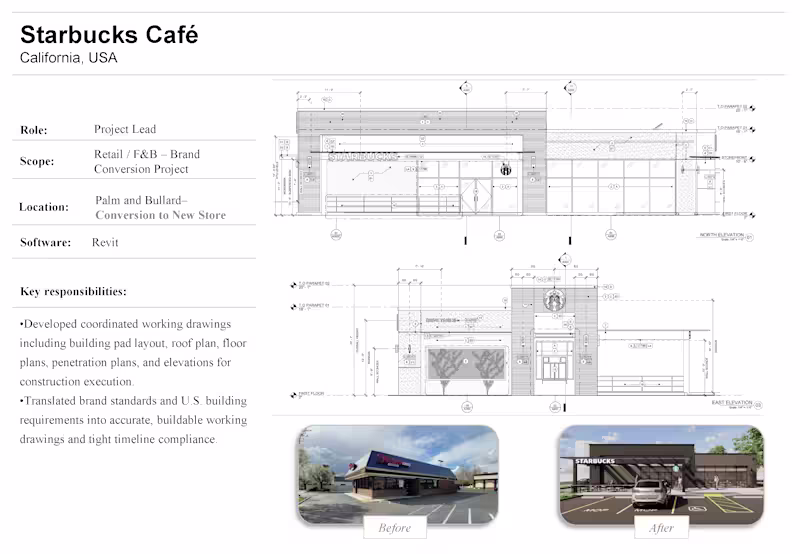
Task: Click the 'Role:' label
Action: (x=34, y=130)
